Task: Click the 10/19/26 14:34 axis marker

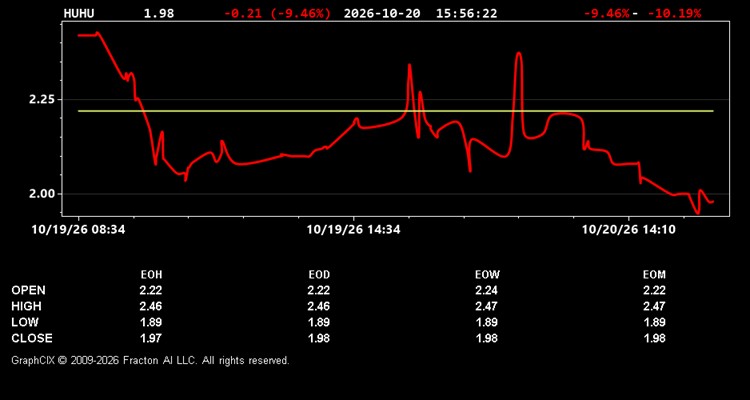Action: point(353,230)
